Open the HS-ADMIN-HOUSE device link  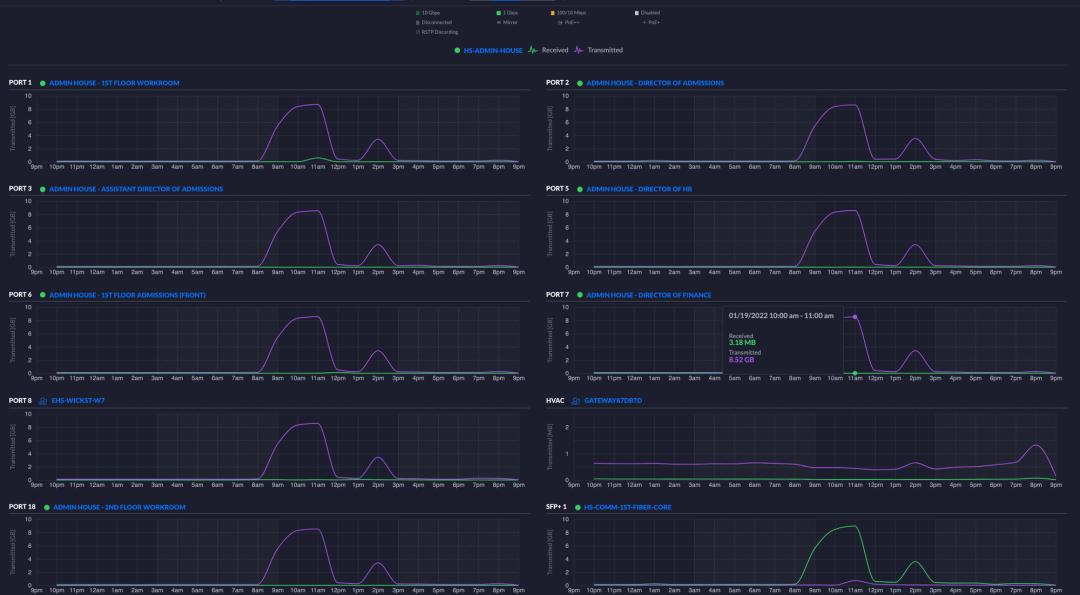click(x=493, y=50)
